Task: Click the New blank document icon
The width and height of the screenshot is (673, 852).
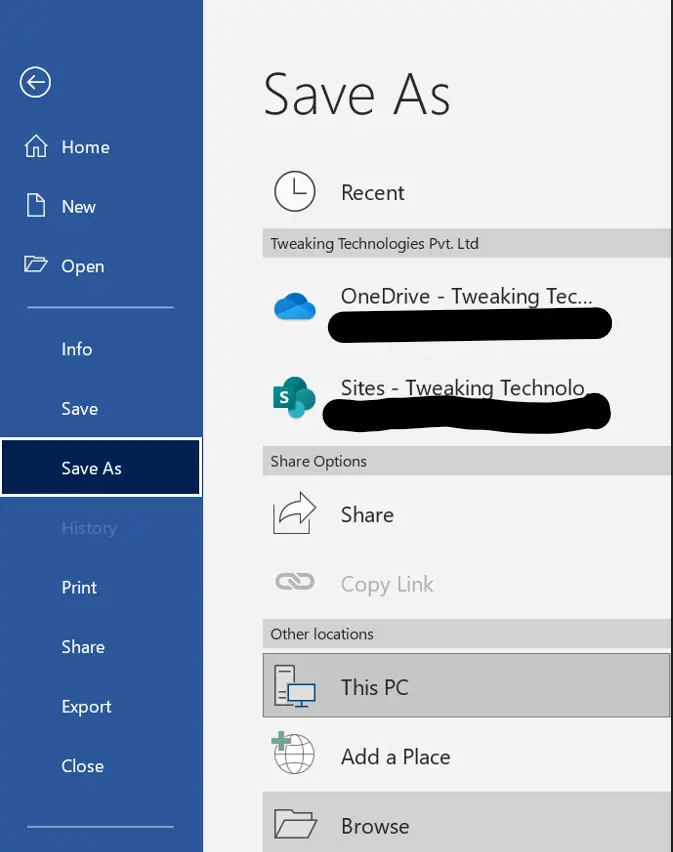Action: [x=36, y=205]
